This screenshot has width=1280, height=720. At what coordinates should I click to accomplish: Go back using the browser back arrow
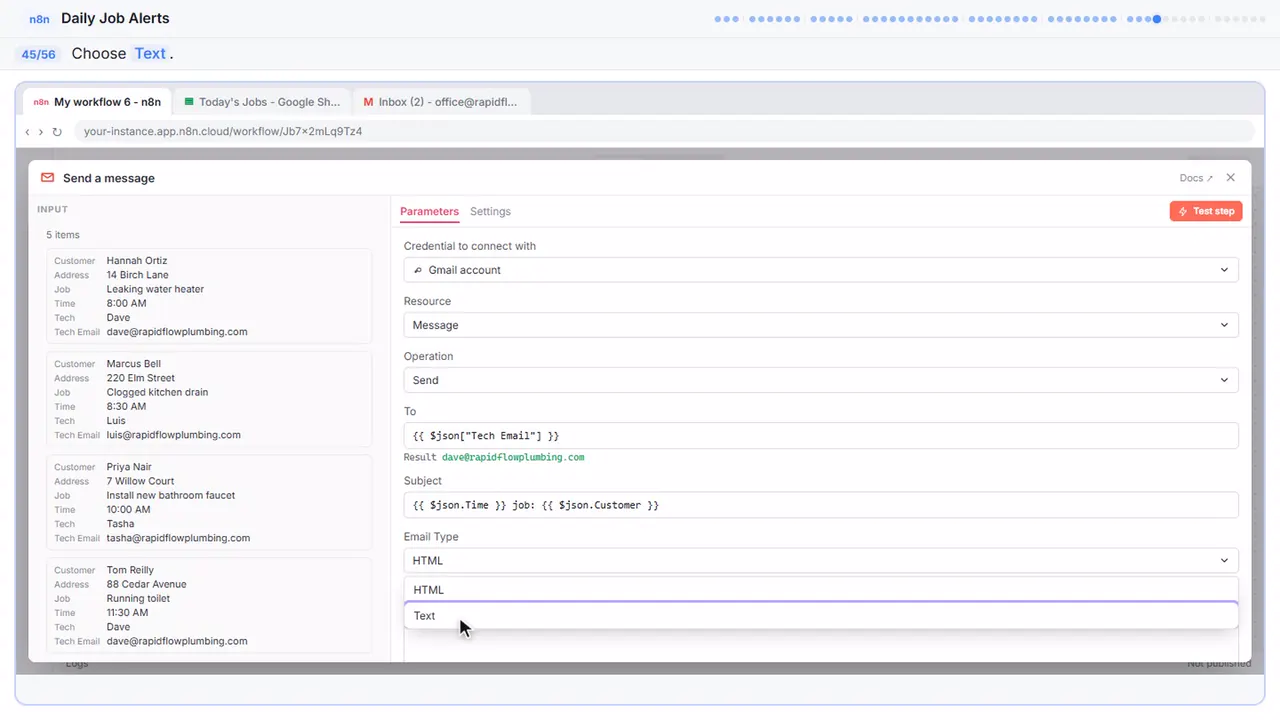(27, 131)
